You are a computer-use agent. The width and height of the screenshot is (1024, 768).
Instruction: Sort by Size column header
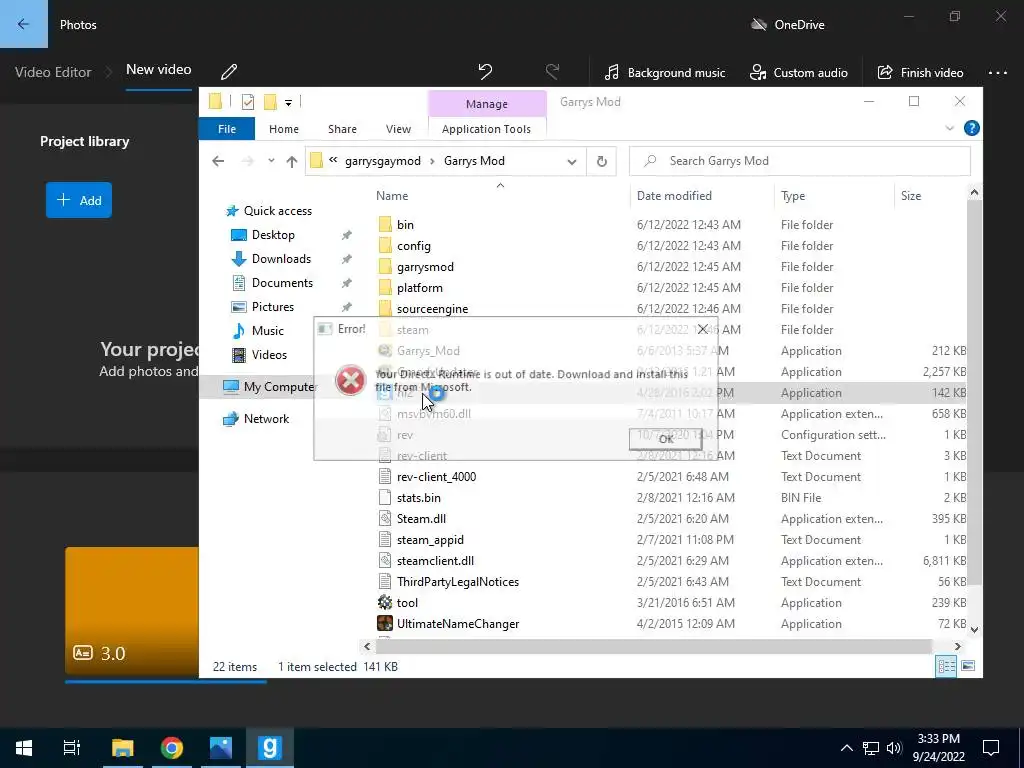pyautogui.click(x=910, y=196)
